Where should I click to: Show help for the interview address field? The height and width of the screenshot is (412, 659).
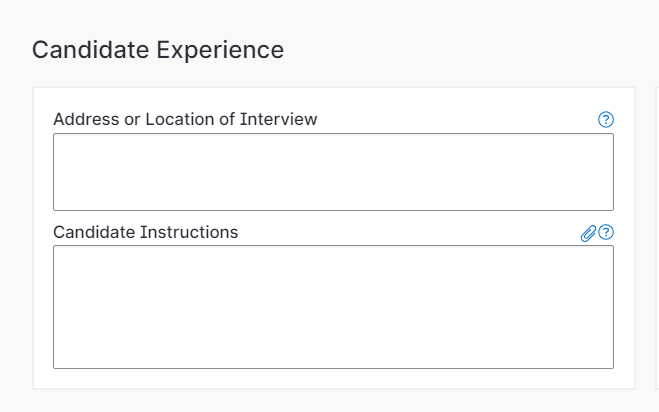point(605,120)
